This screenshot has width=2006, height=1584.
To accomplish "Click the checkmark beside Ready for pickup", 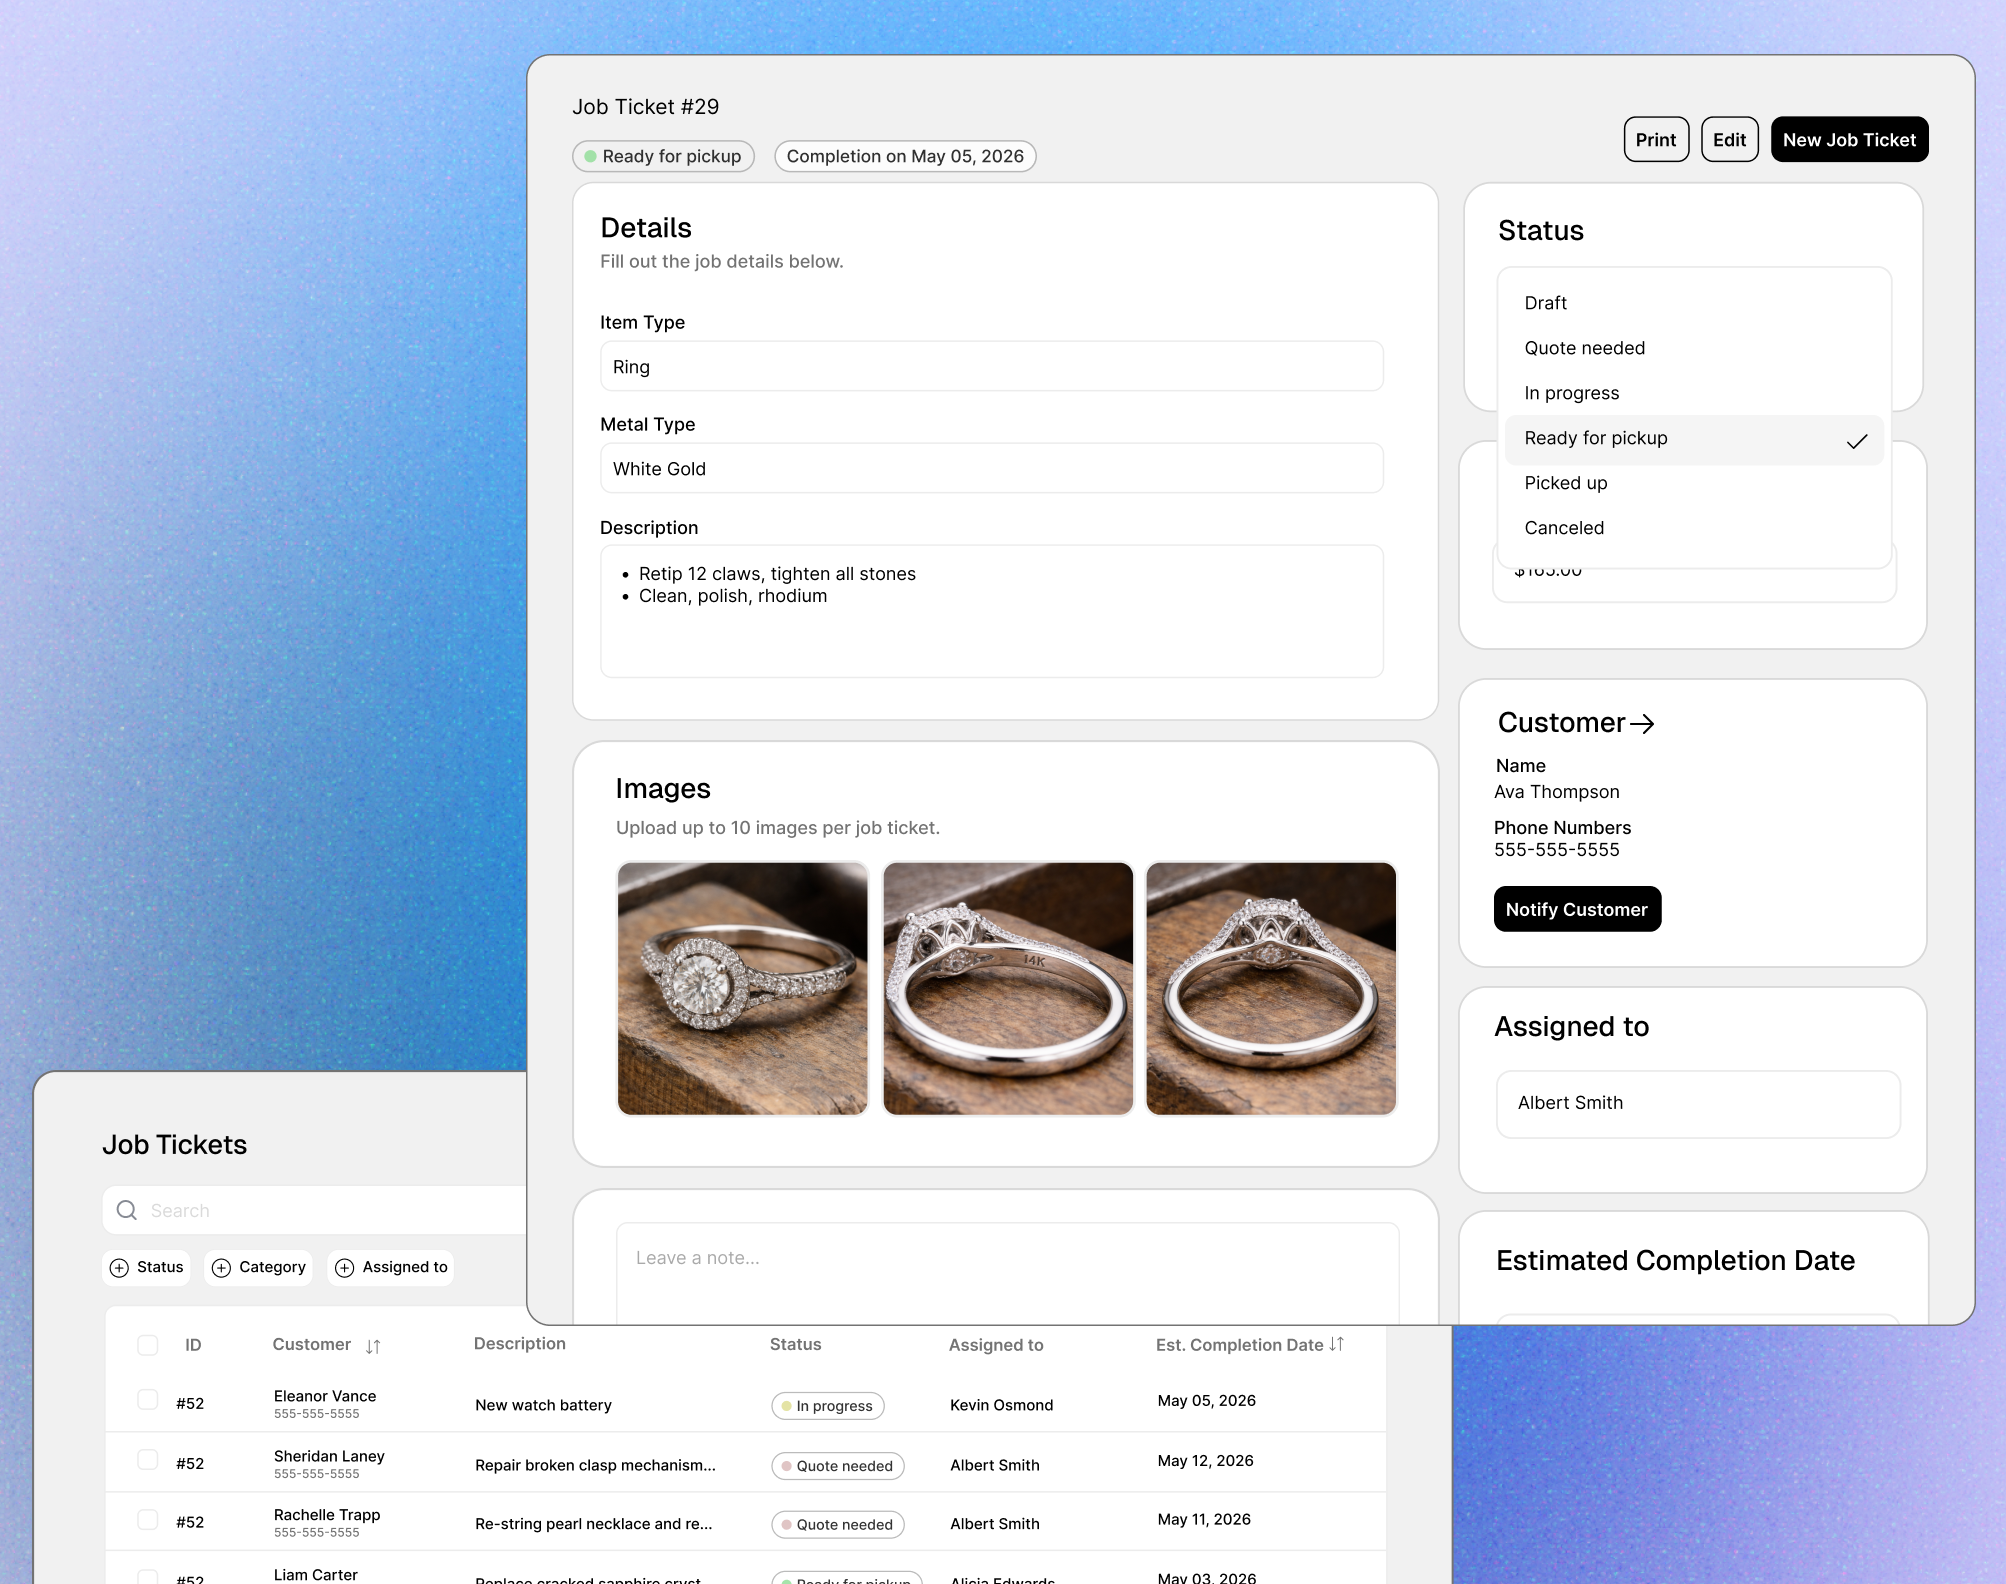I will point(1858,439).
